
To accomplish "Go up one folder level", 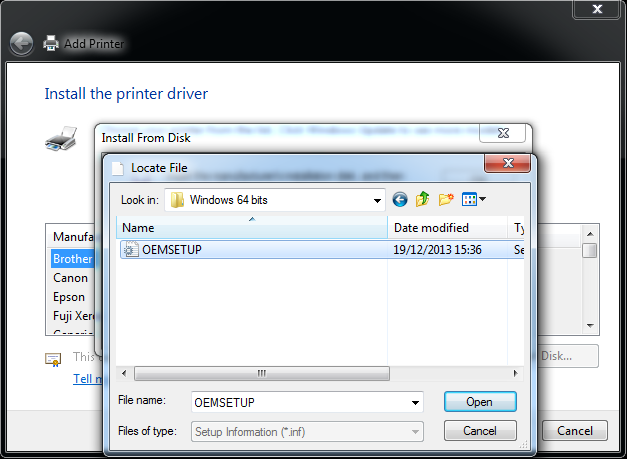I will point(423,199).
